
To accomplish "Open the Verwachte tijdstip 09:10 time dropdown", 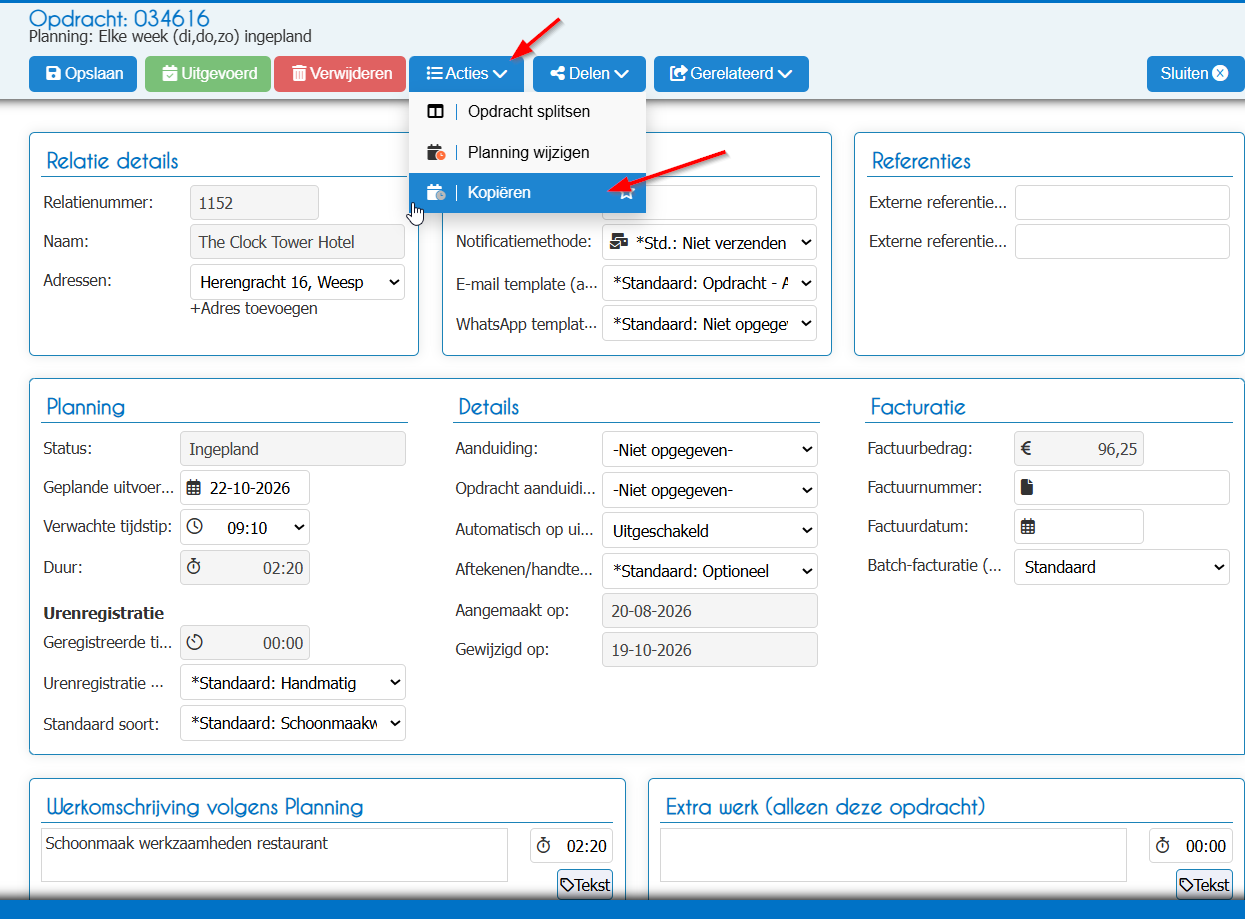I will [x=245, y=527].
